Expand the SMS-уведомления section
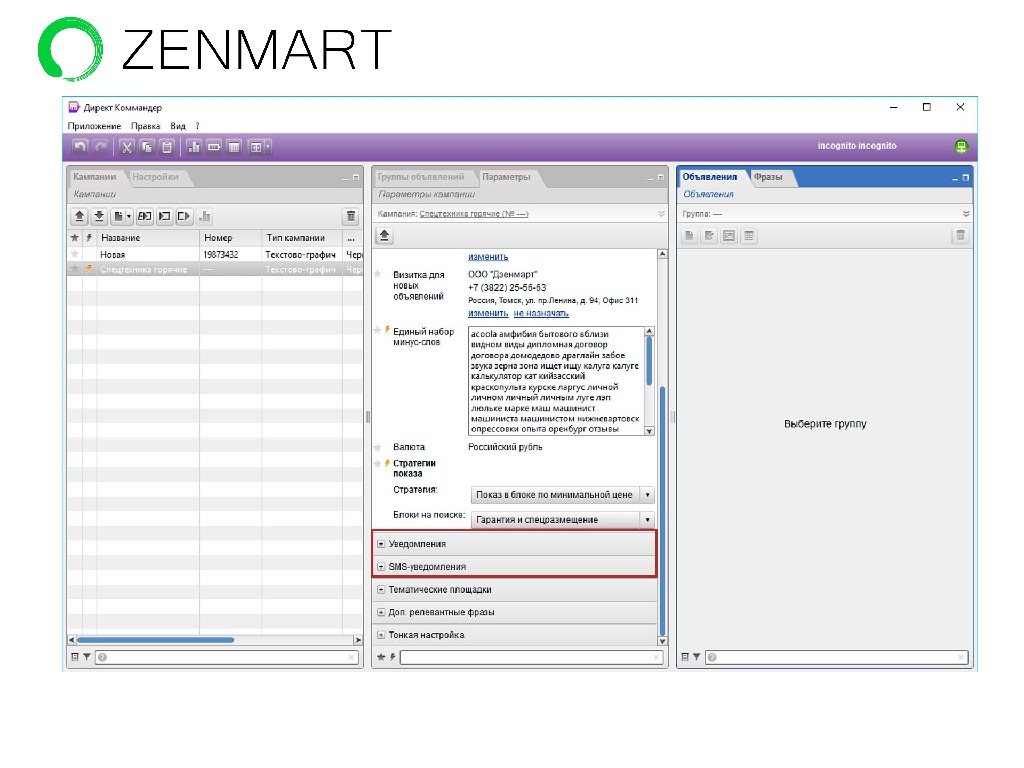1024x768 pixels. 381,566
